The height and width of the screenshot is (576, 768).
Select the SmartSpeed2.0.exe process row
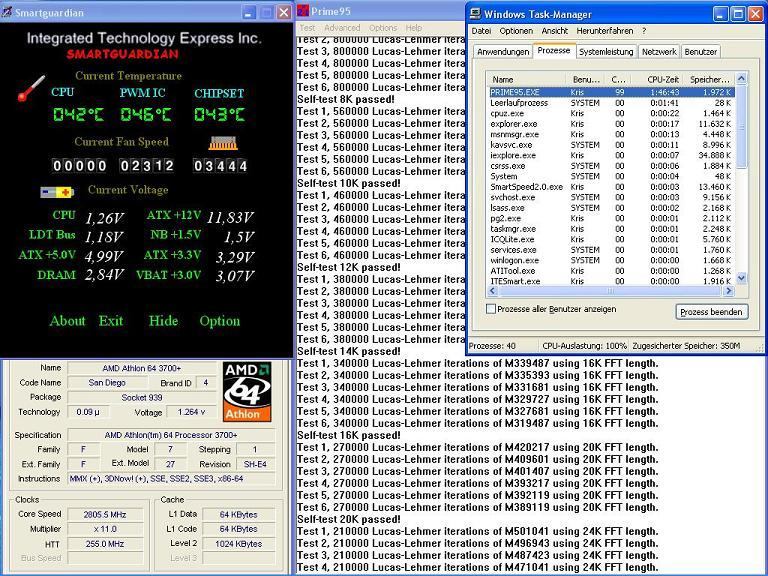click(x=611, y=187)
